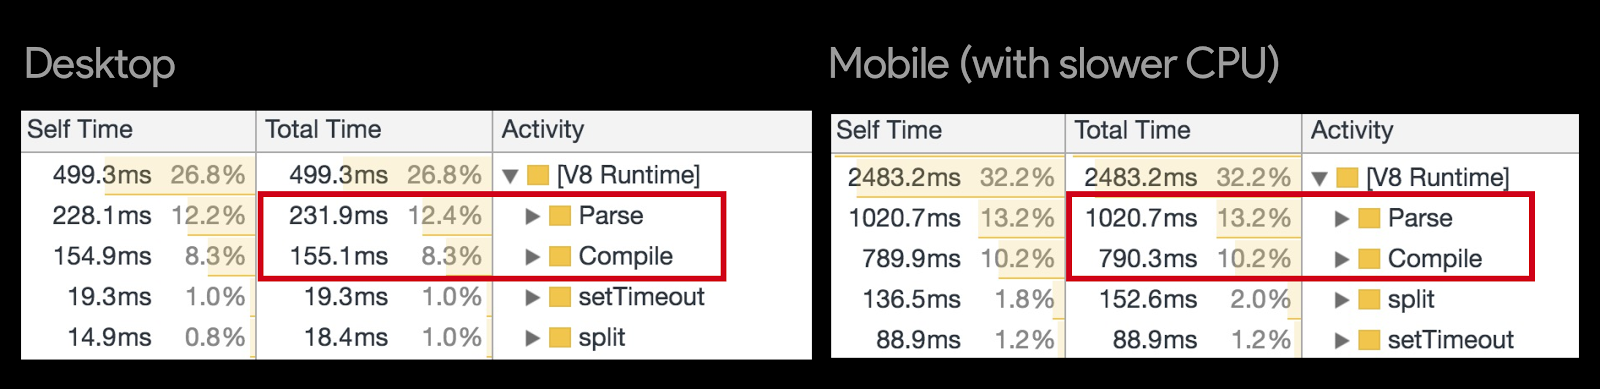This screenshot has height=389, width=1600.
Task: Select the Mobile split row label
Action: click(1411, 300)
